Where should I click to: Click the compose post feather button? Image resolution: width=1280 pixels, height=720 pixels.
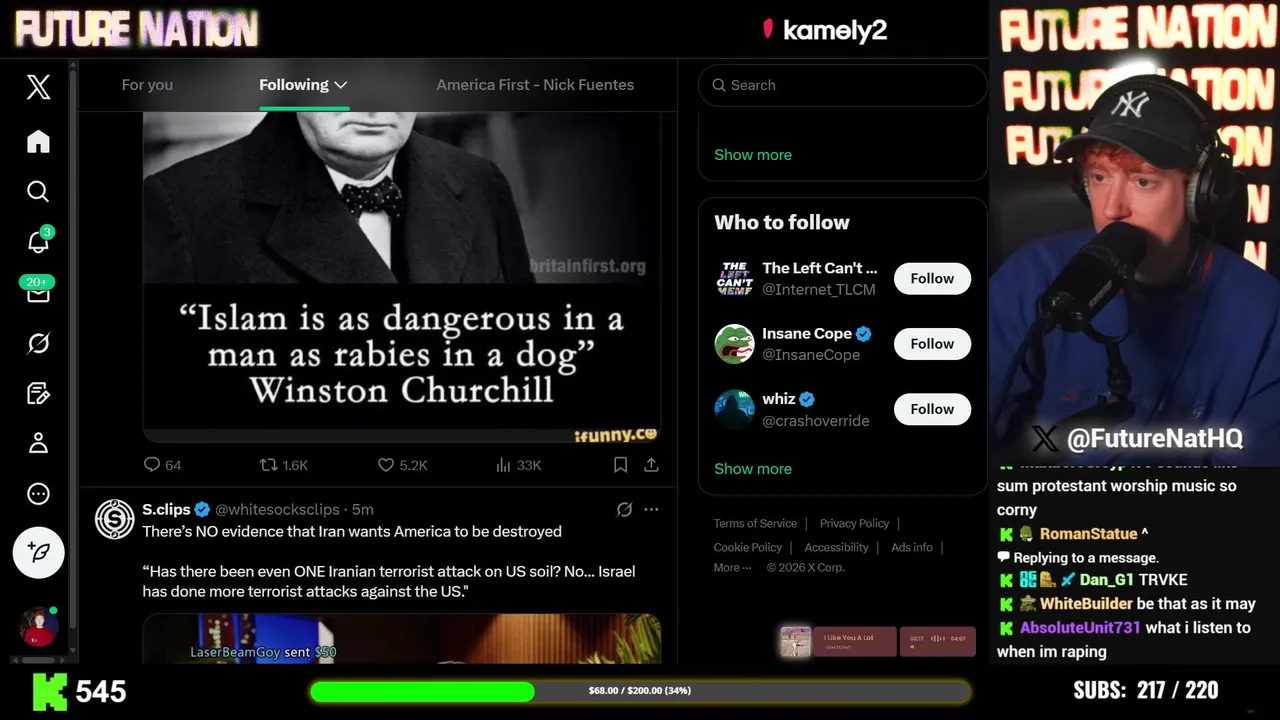click(x=38, y=552)
